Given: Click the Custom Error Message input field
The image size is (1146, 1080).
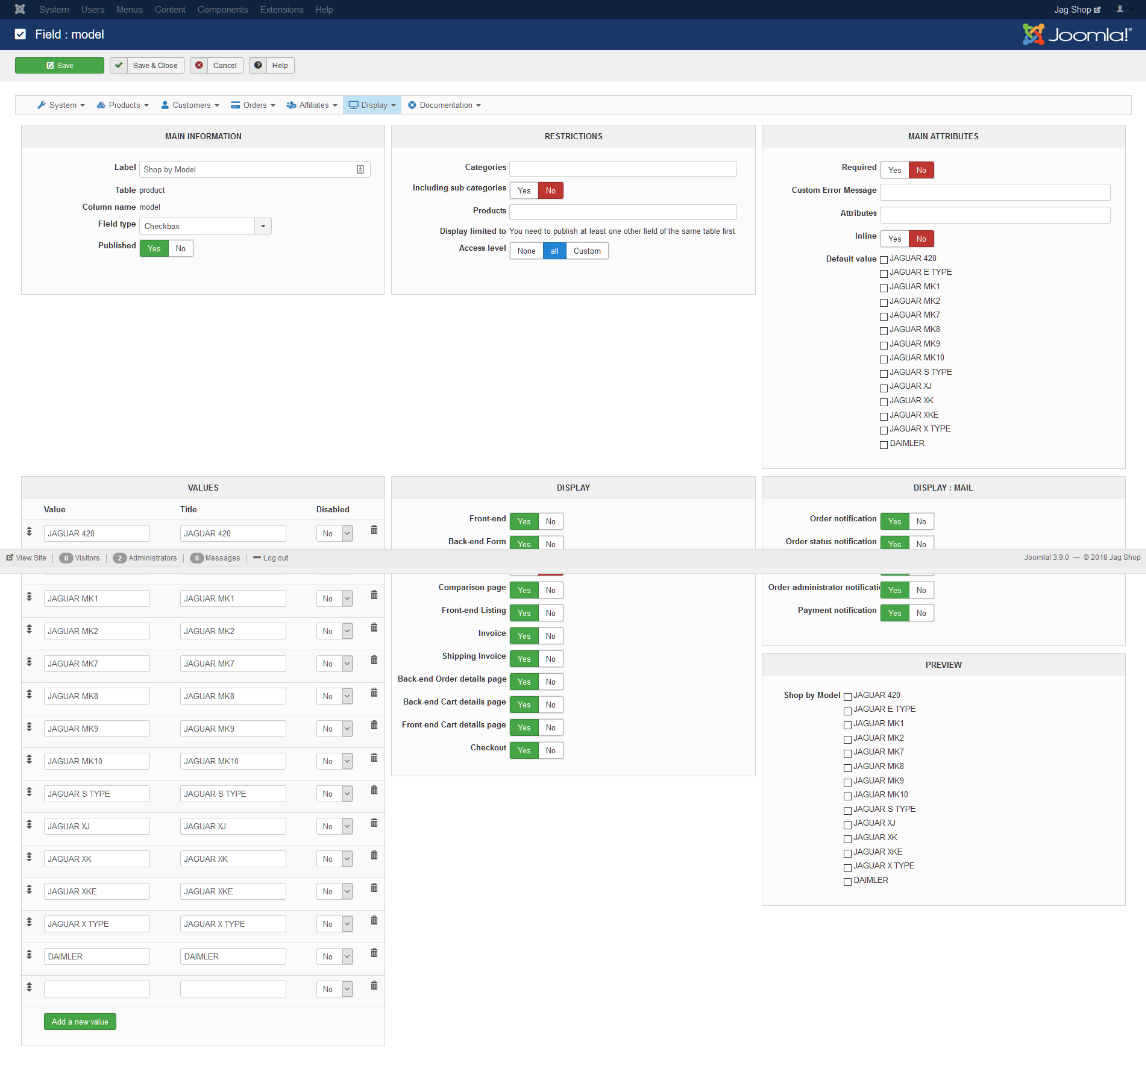Looking at the screenshot, I should (x=995, y=192).
